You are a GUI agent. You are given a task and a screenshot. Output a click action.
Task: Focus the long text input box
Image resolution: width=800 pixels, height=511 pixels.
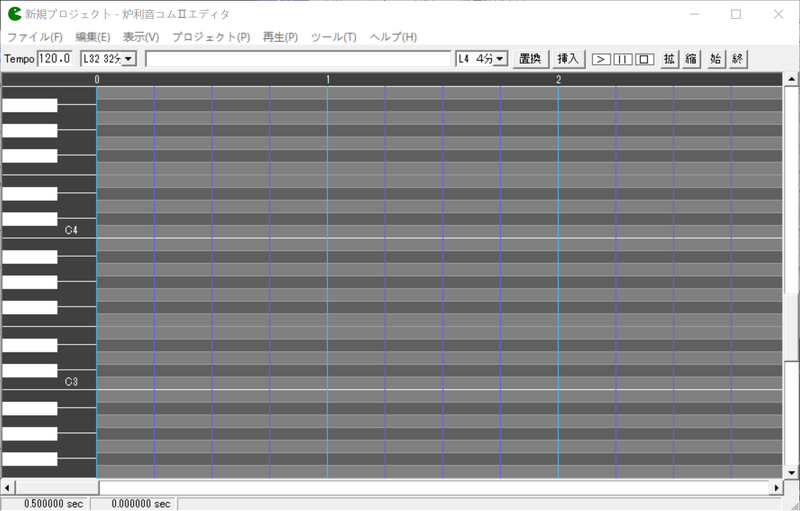tap(298, 59)
